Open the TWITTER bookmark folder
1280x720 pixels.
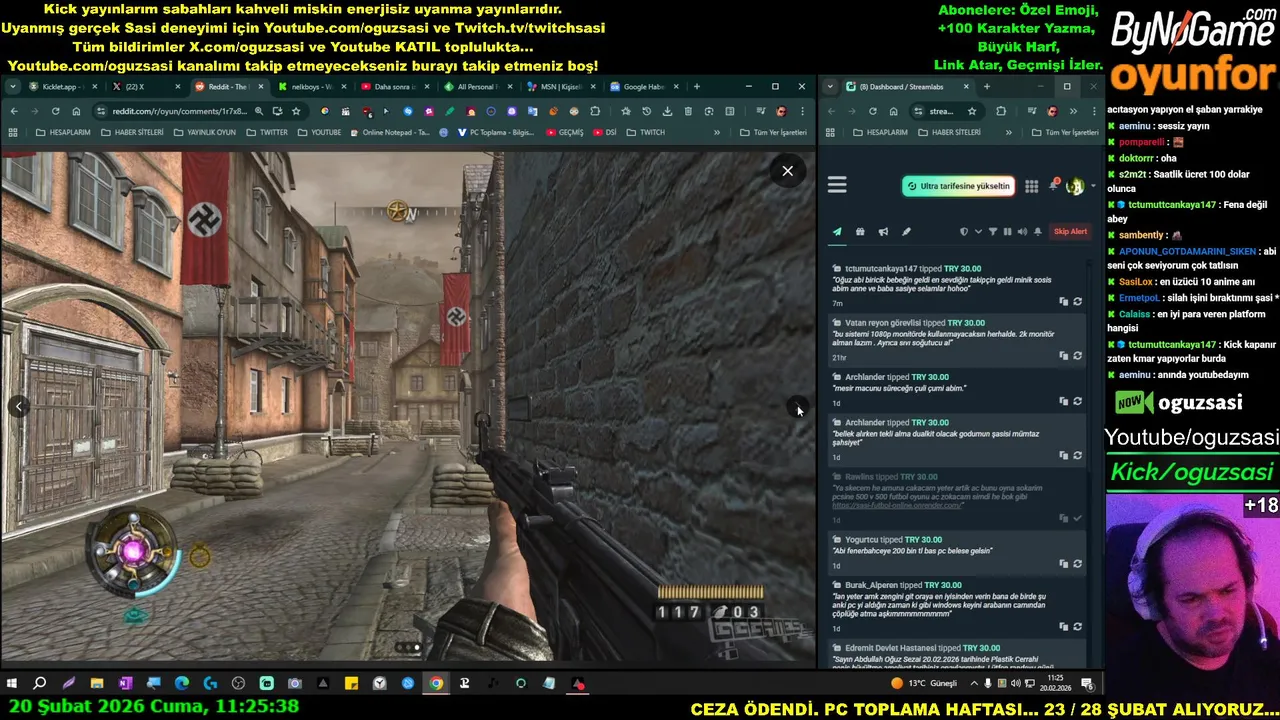tap(266, 132)
